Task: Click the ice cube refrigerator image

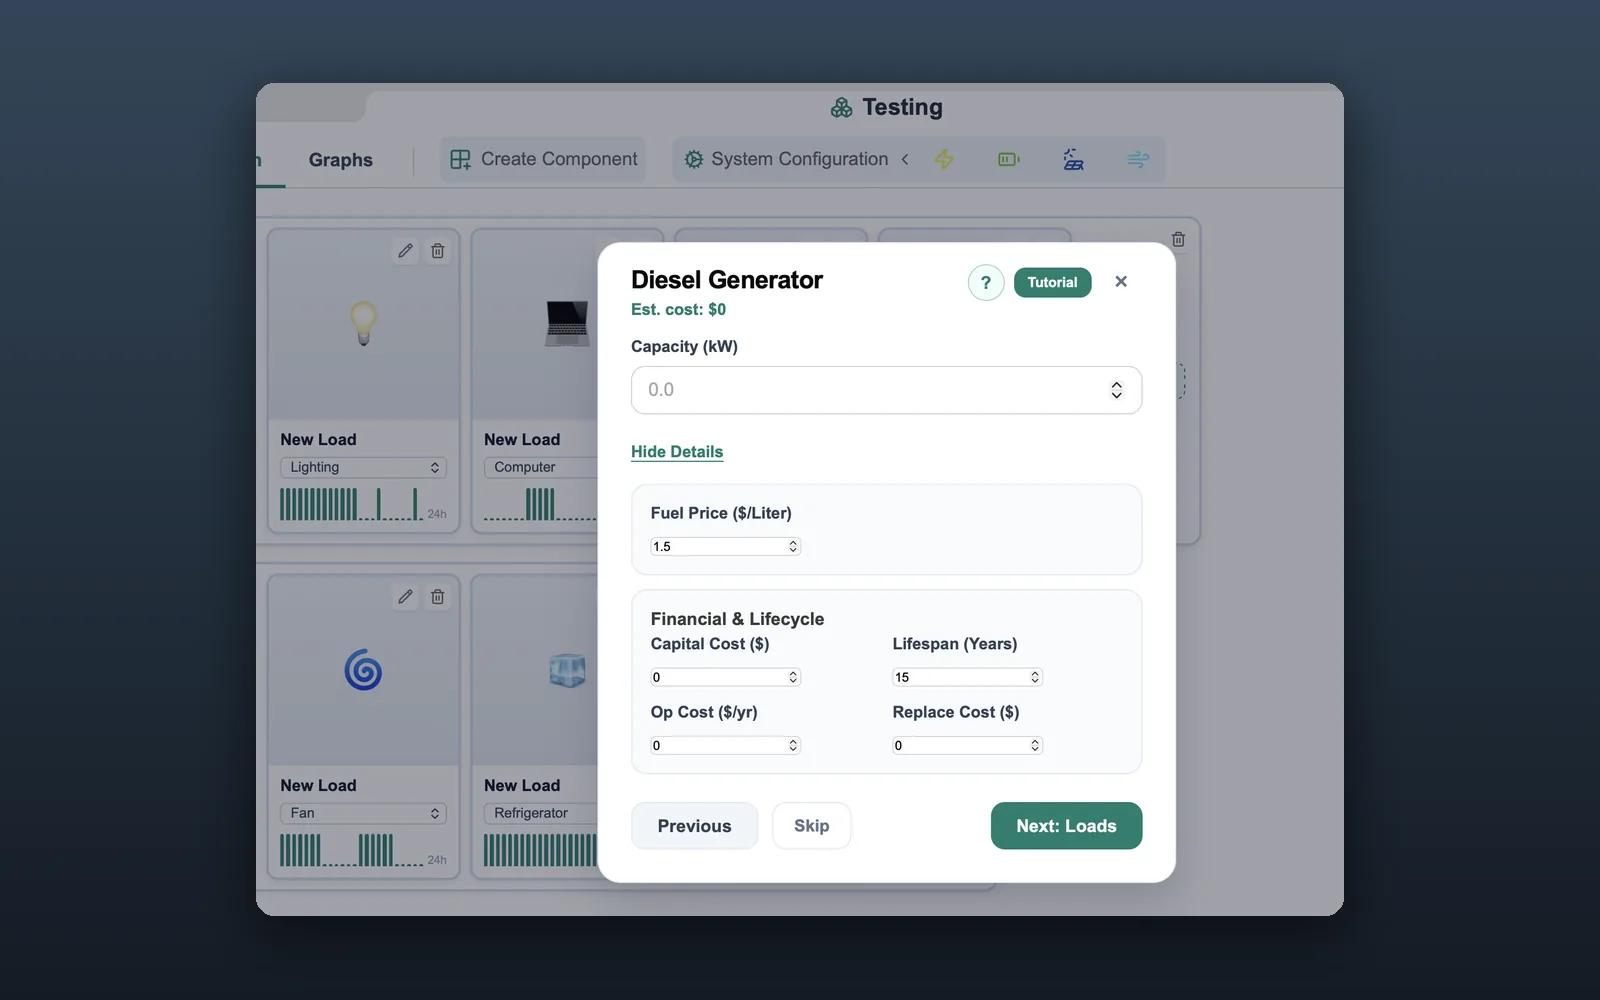Action: coord(567,670)
